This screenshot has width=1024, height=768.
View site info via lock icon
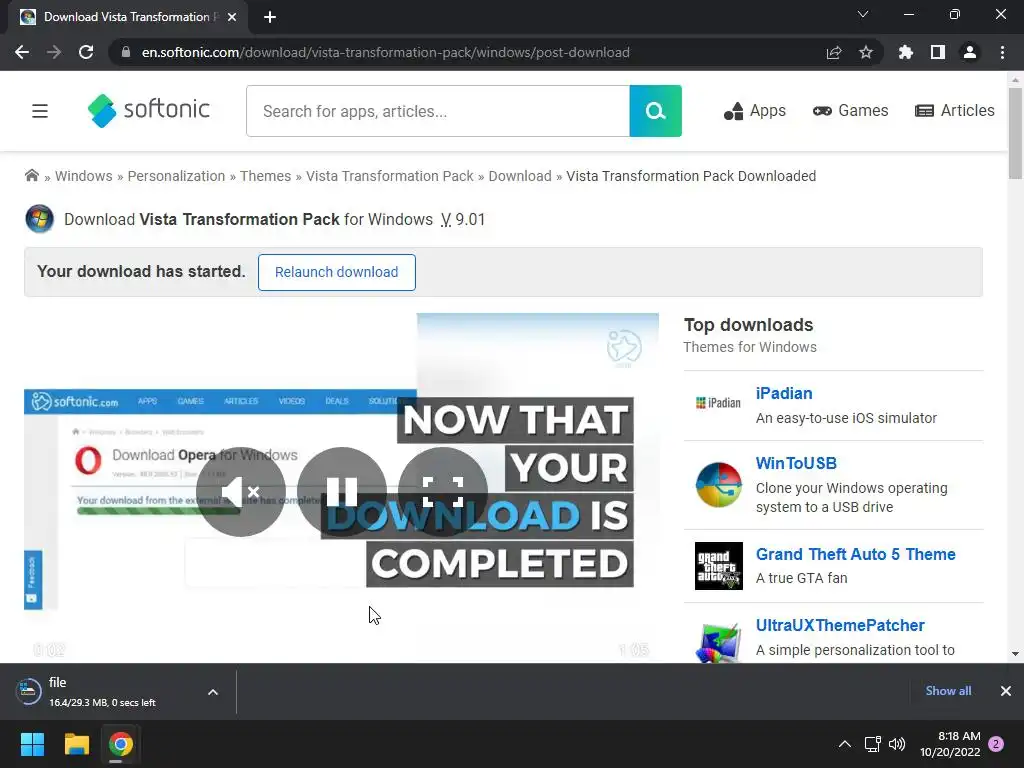tap(125, 52)
